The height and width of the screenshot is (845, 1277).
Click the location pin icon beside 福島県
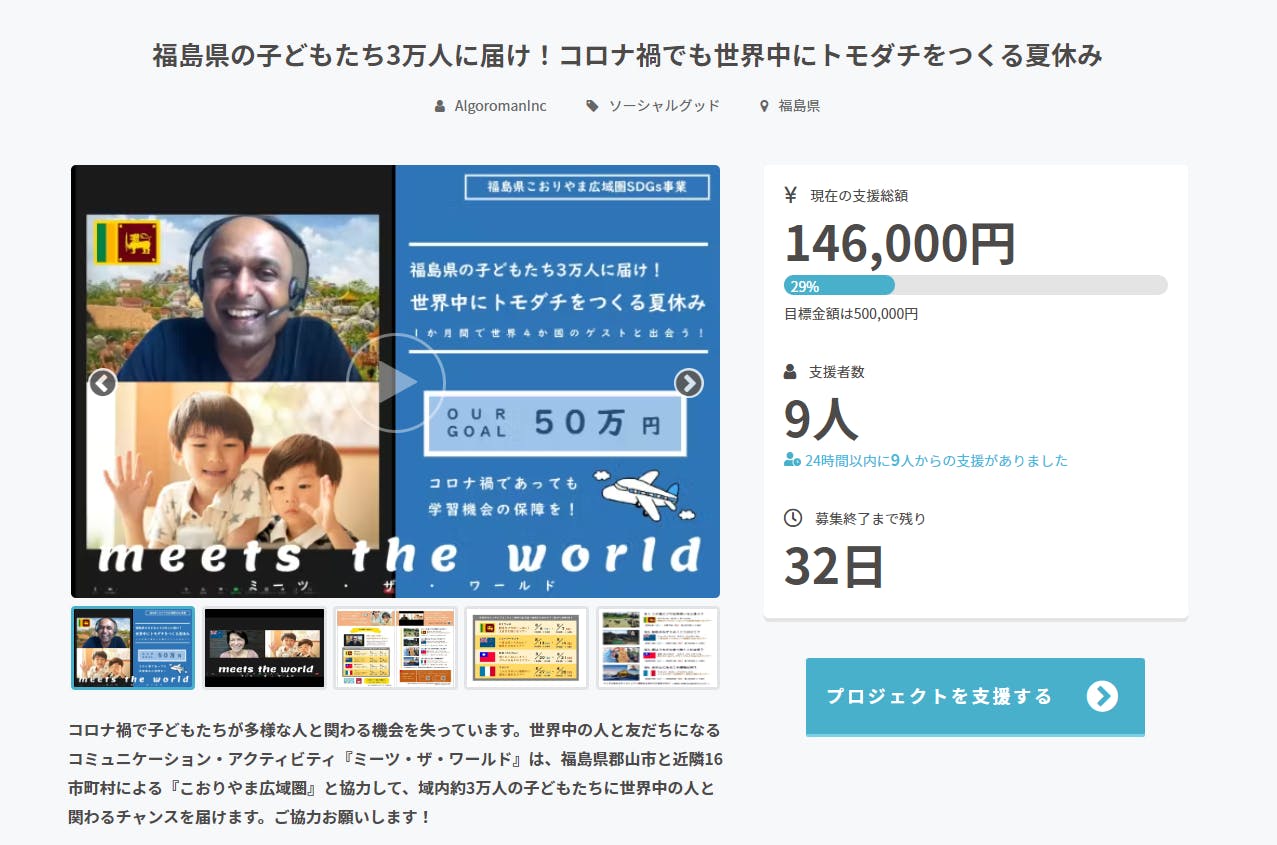(765, 106)
